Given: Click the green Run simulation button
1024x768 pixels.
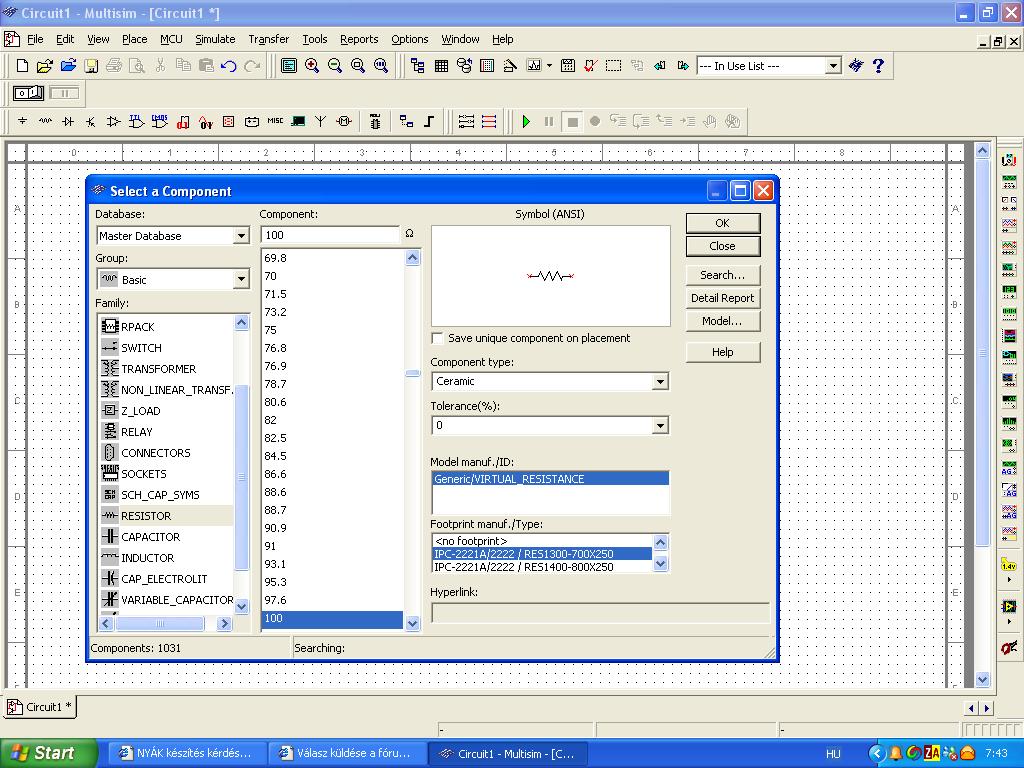Looking at the screenshot, I should pos(526,121).
